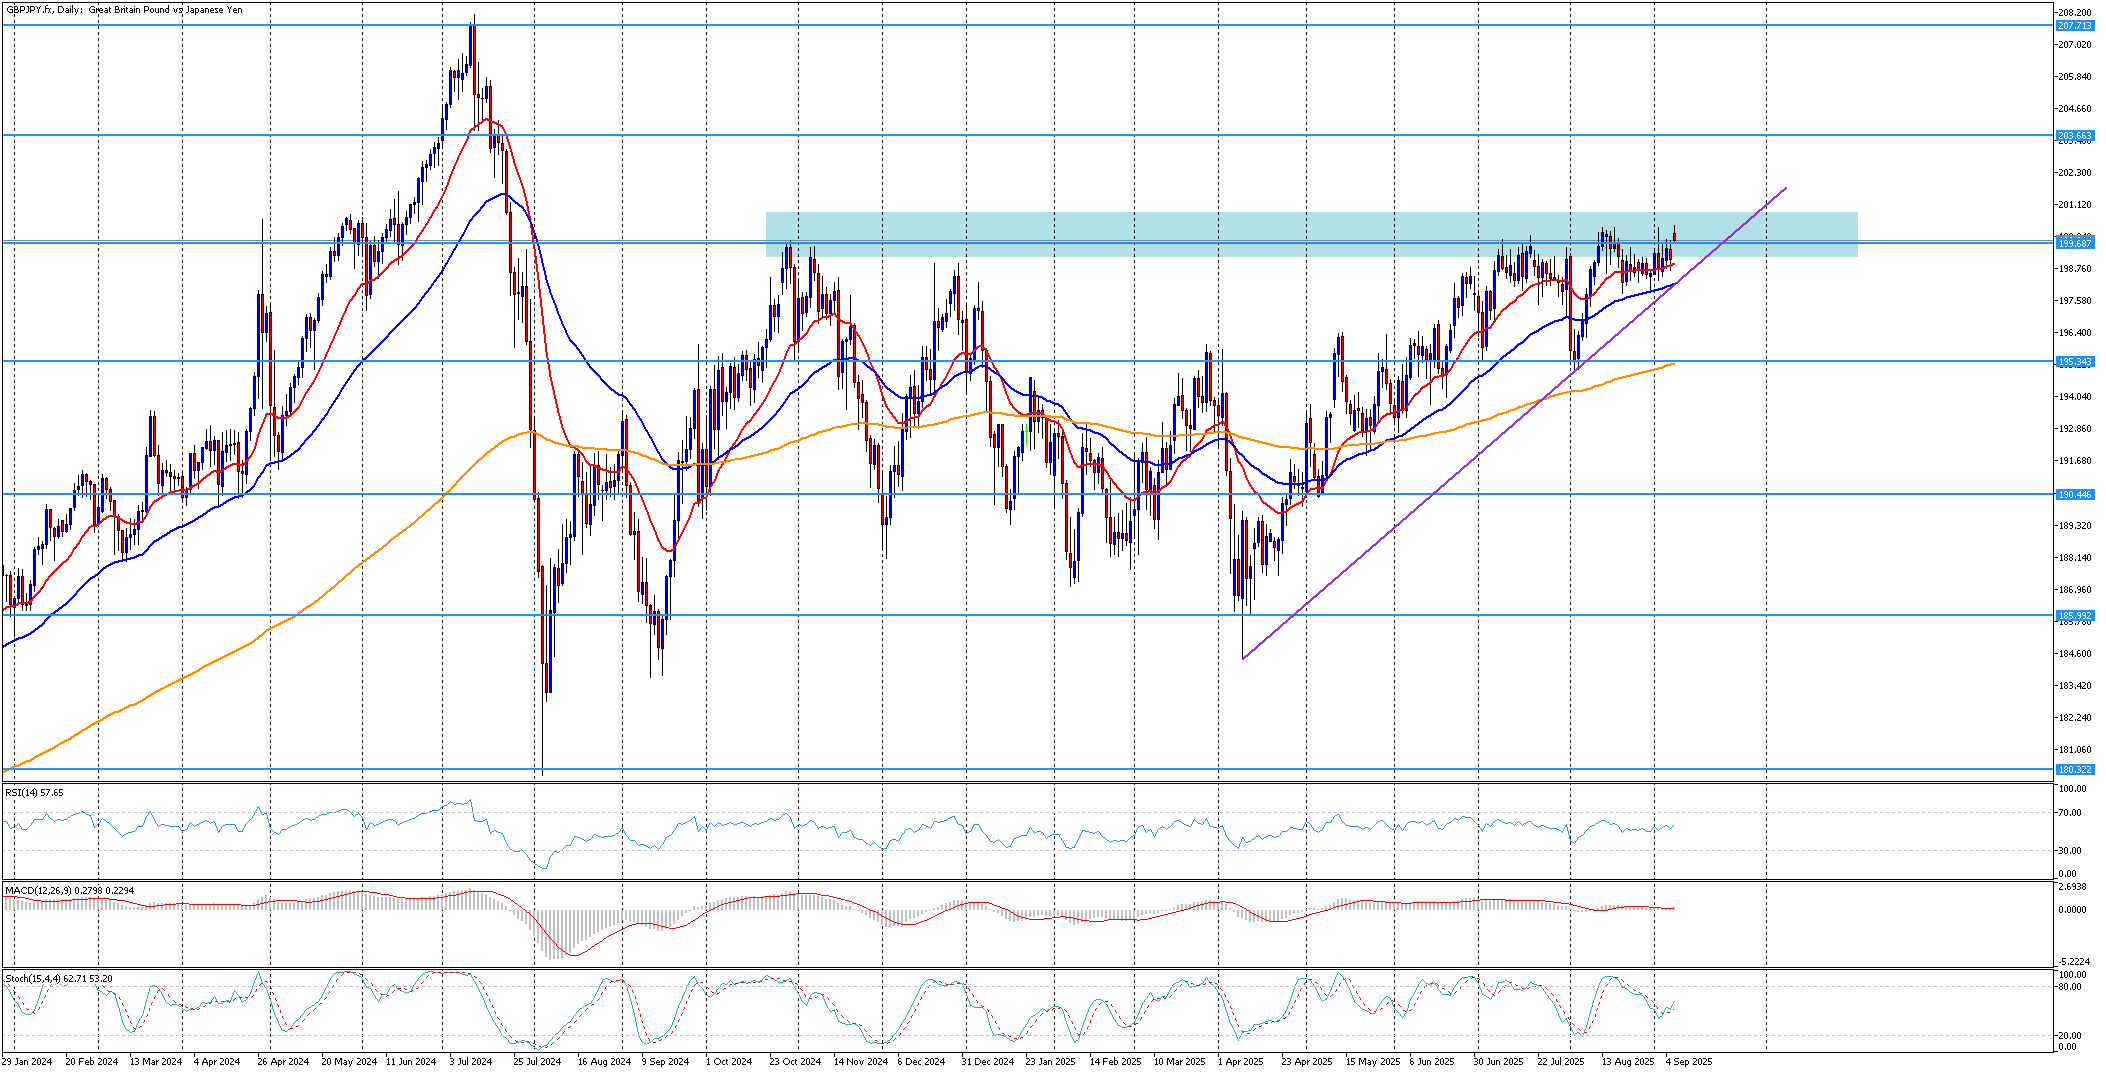Click the 1 Apr 2025 date label

tap(1241, 1062)
